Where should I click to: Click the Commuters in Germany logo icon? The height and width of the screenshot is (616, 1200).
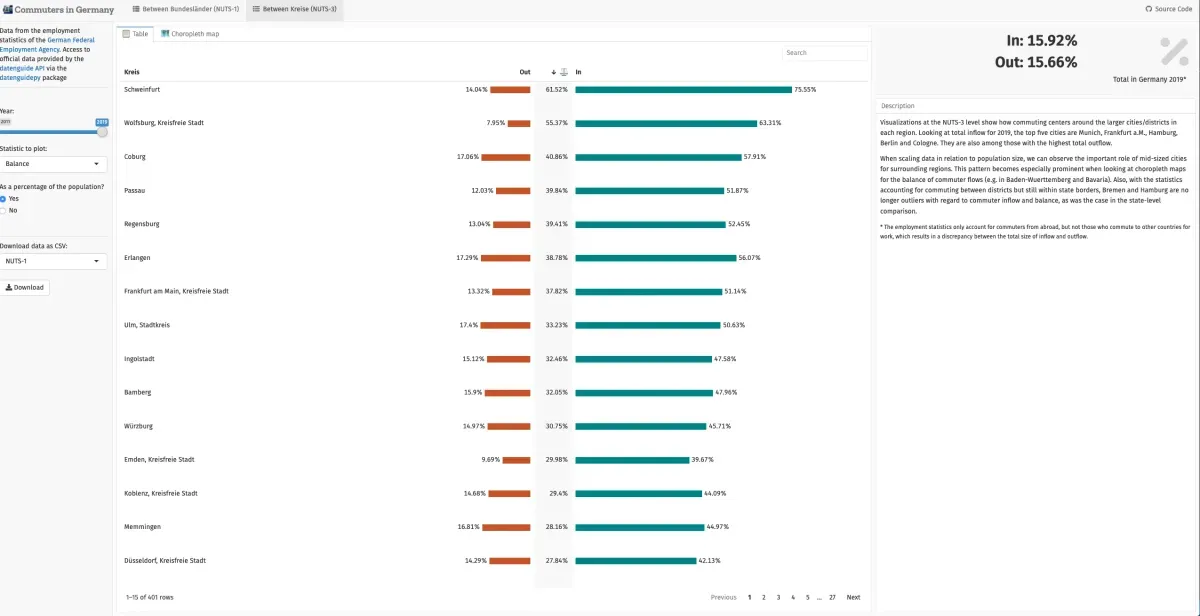click(9, 8)
